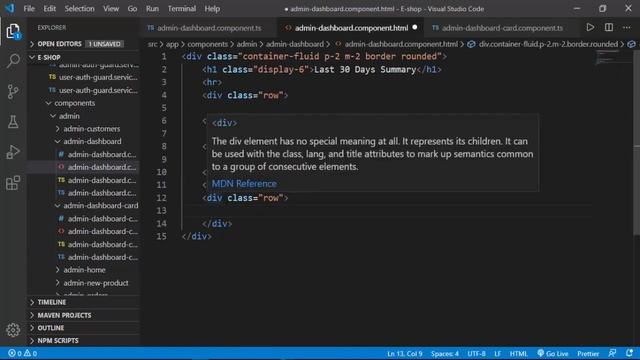The width and height of the screenshot is (640, 360).
Task: Click Prettier in status bar
Action: pos(588,353)
